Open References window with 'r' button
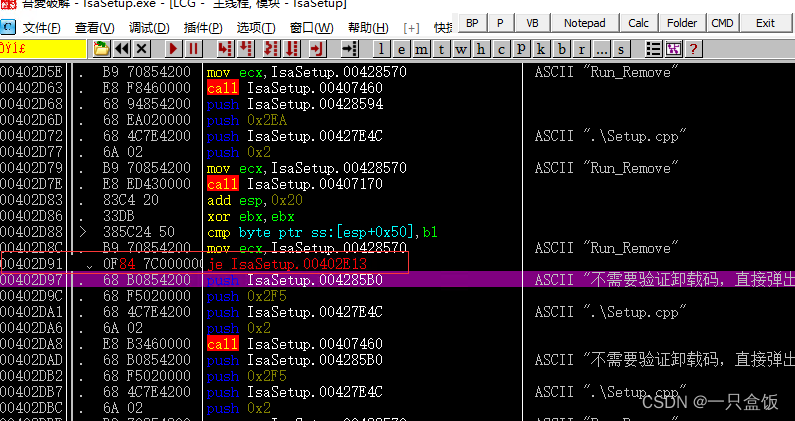795x421 pixels. pyautogui.click(x=581, y=49)
